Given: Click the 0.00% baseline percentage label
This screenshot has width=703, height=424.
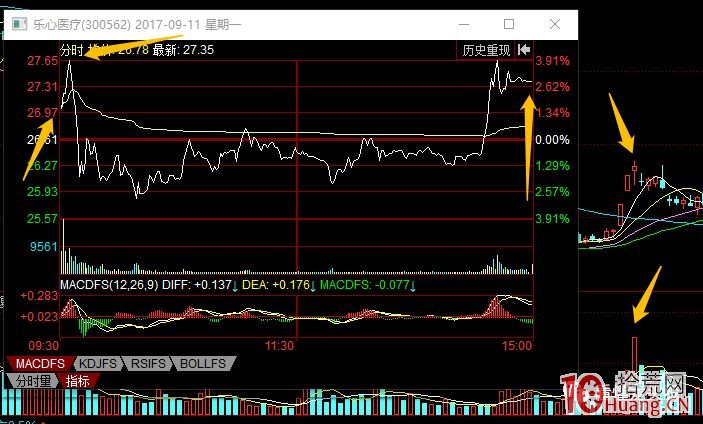Looking at the screenshot, I should click(552, 140).
